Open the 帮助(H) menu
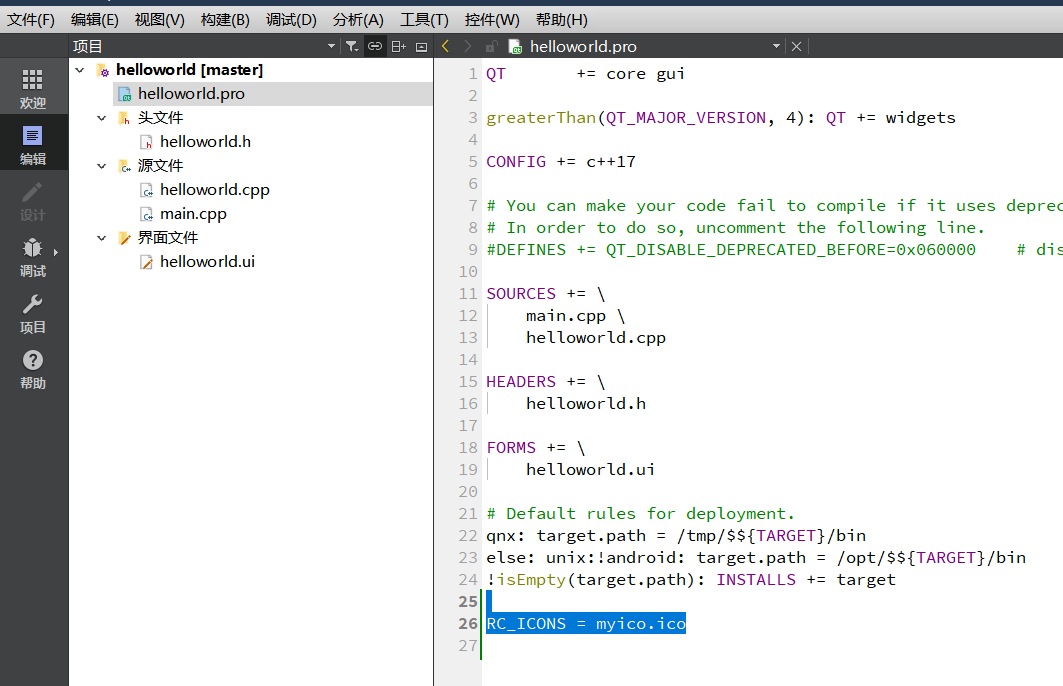This screenshot has height=686, width=1063. 561,20
